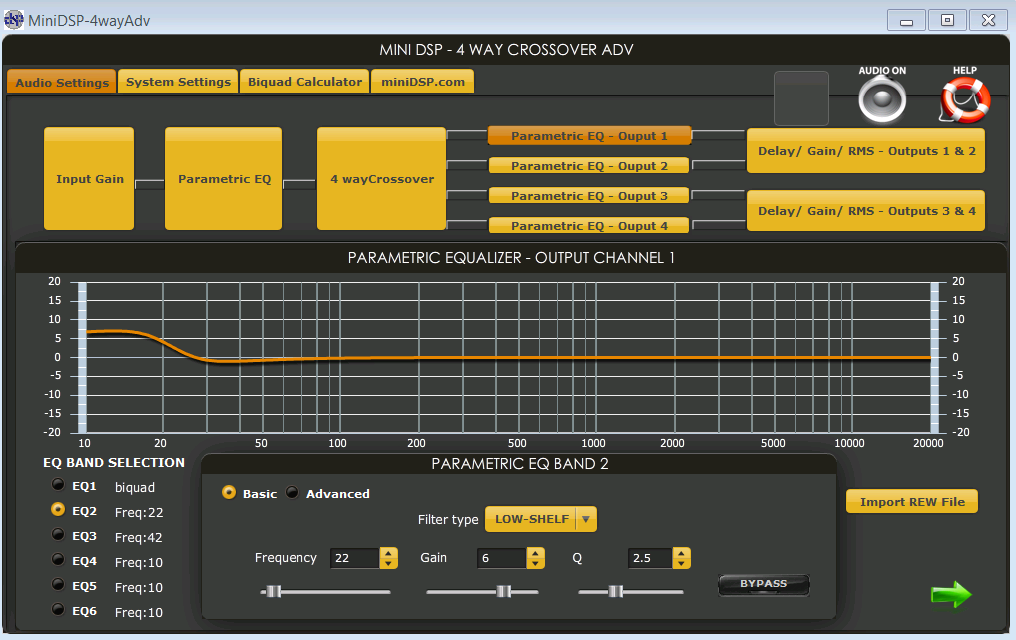Select the EQ6 band radio button
The height and width of the screenshot is (640, 1016).
pyautogui.click(x=58, y=609)
